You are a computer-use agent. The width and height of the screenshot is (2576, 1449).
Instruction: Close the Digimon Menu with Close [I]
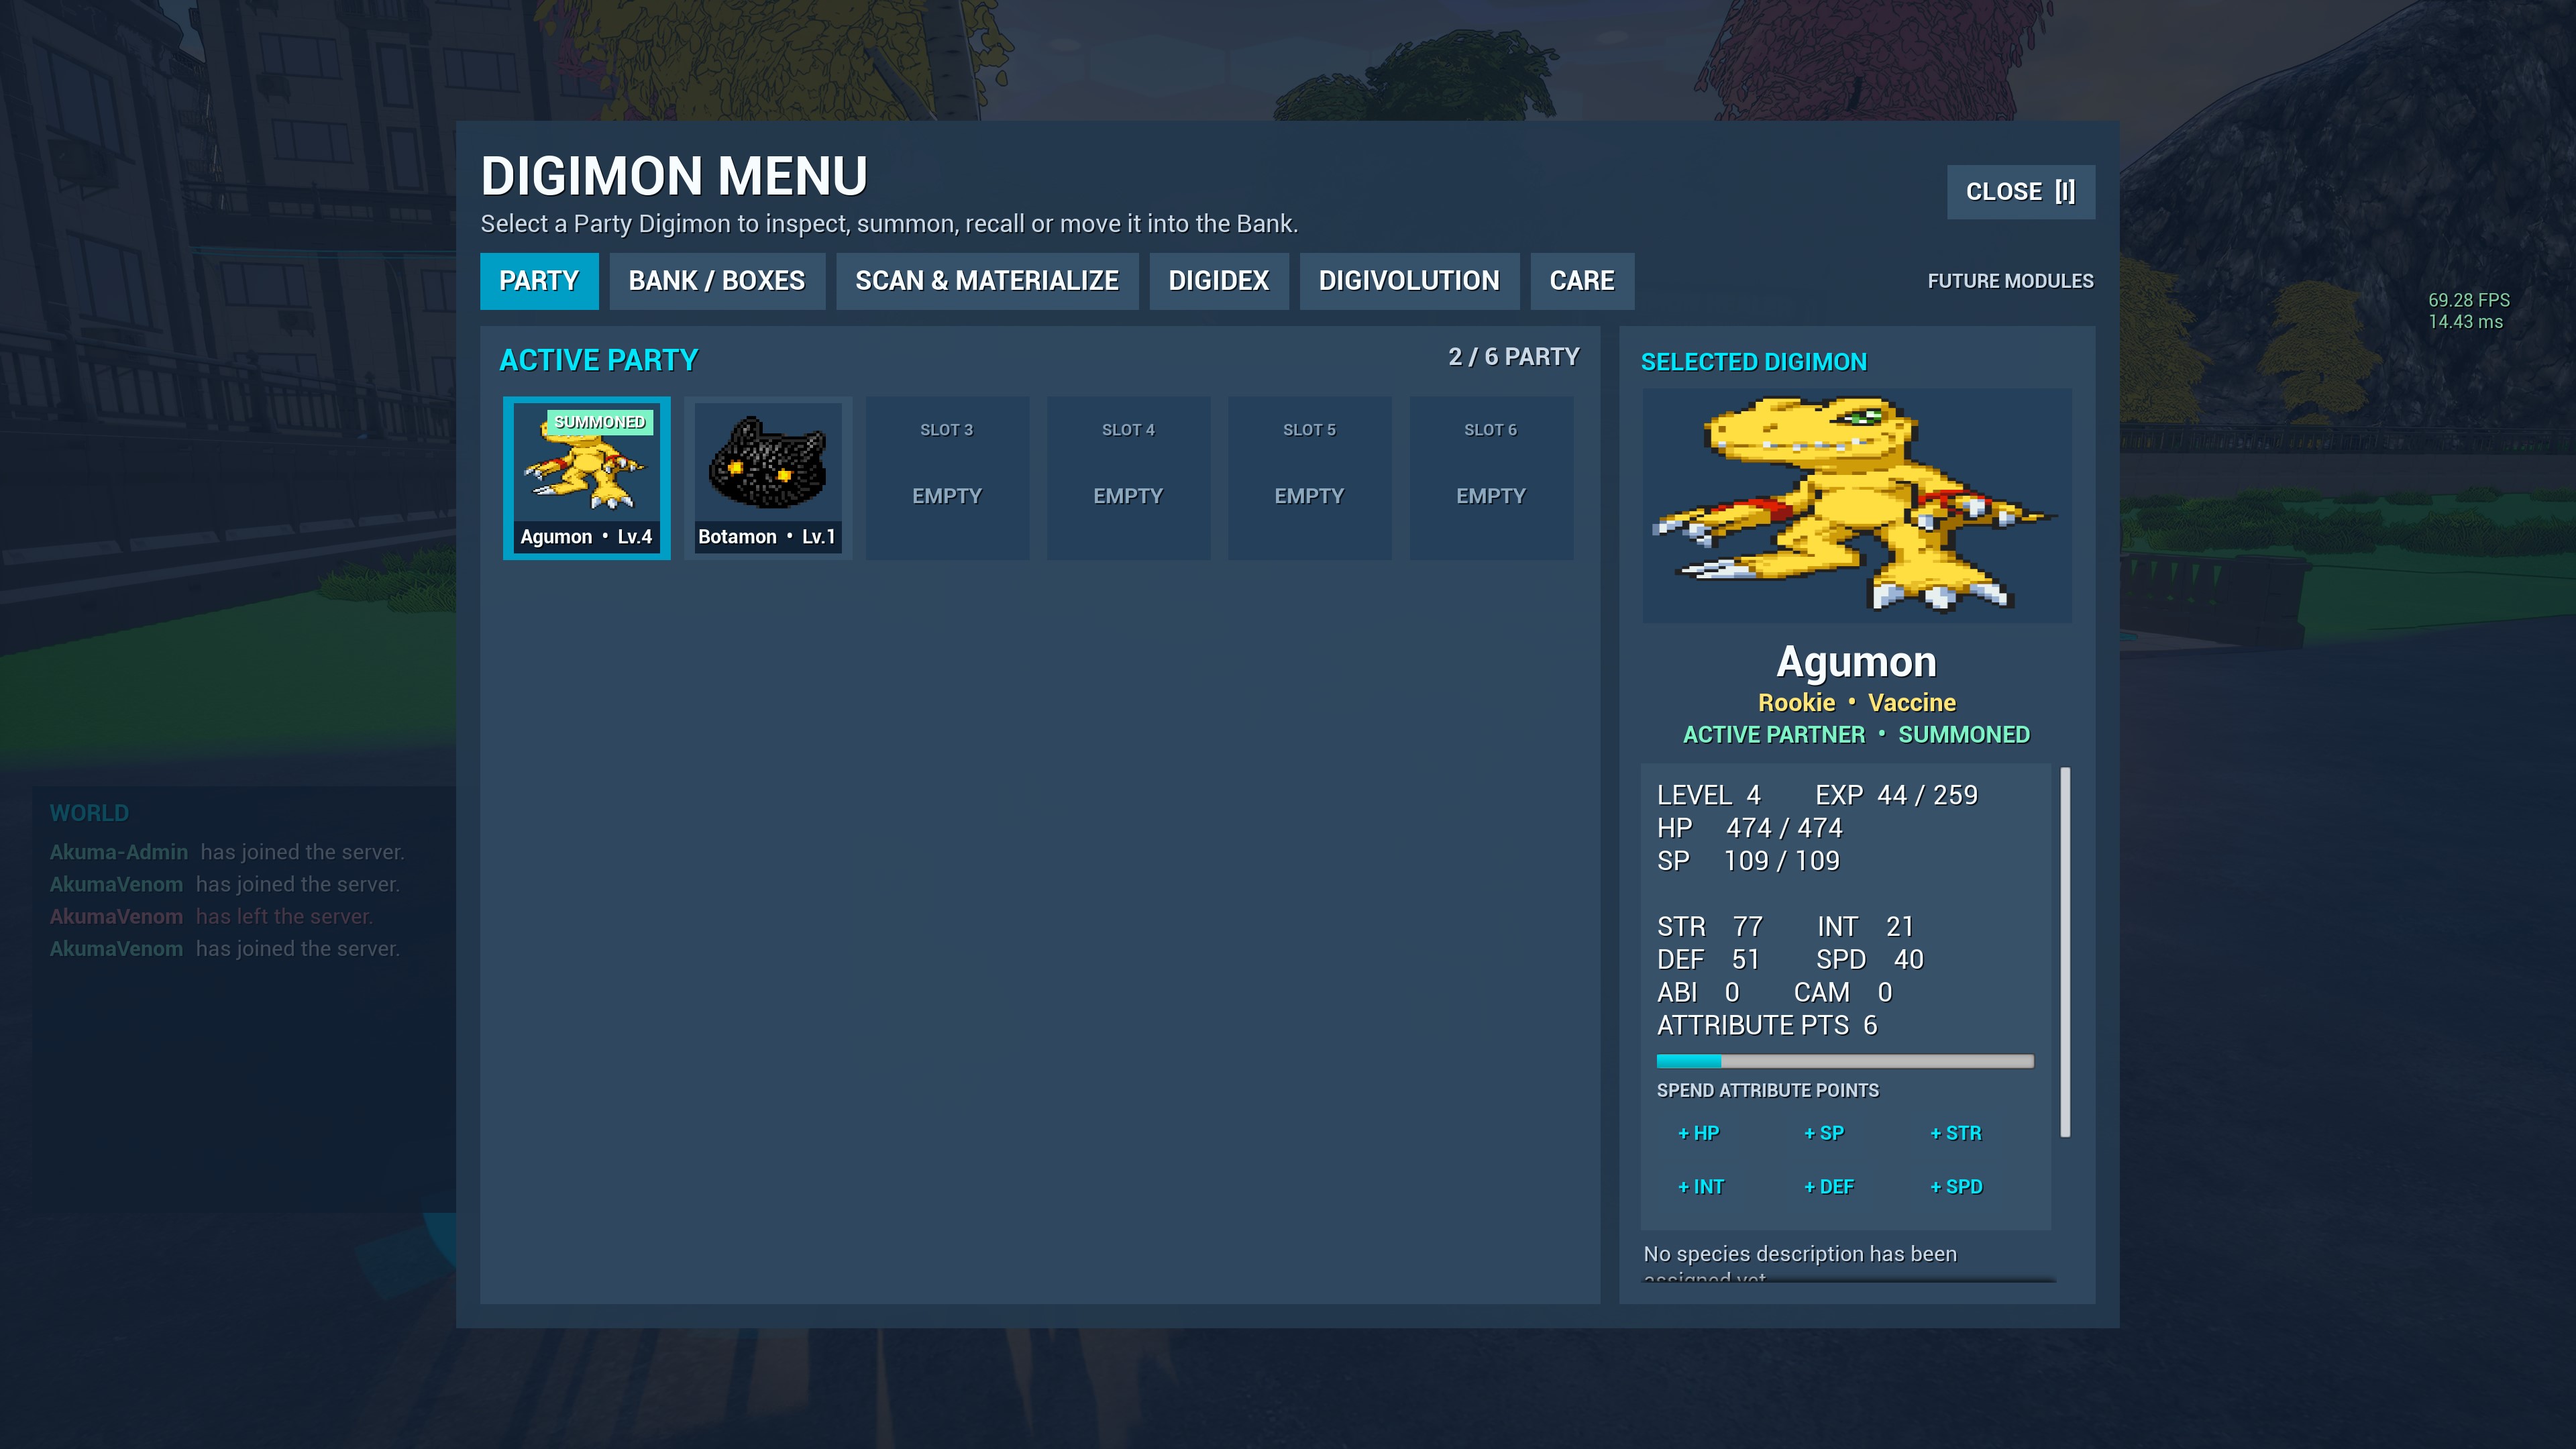point(2020,192)
